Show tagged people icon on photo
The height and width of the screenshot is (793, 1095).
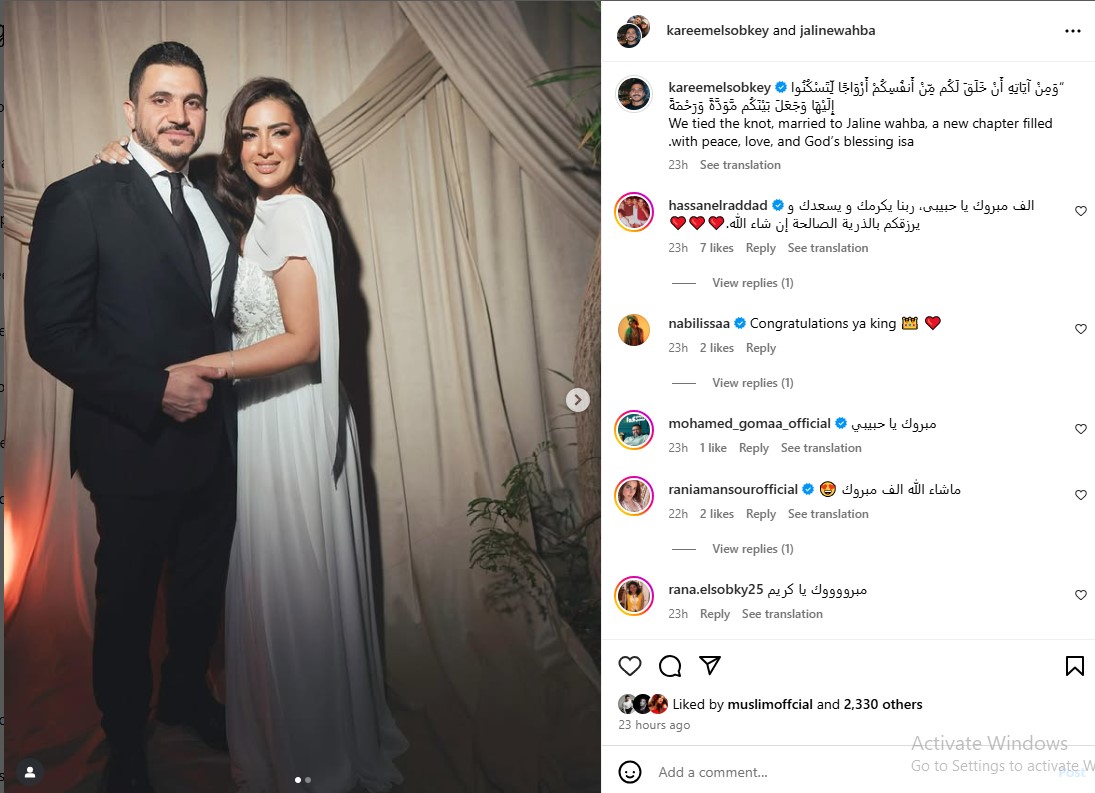point(30,772)
